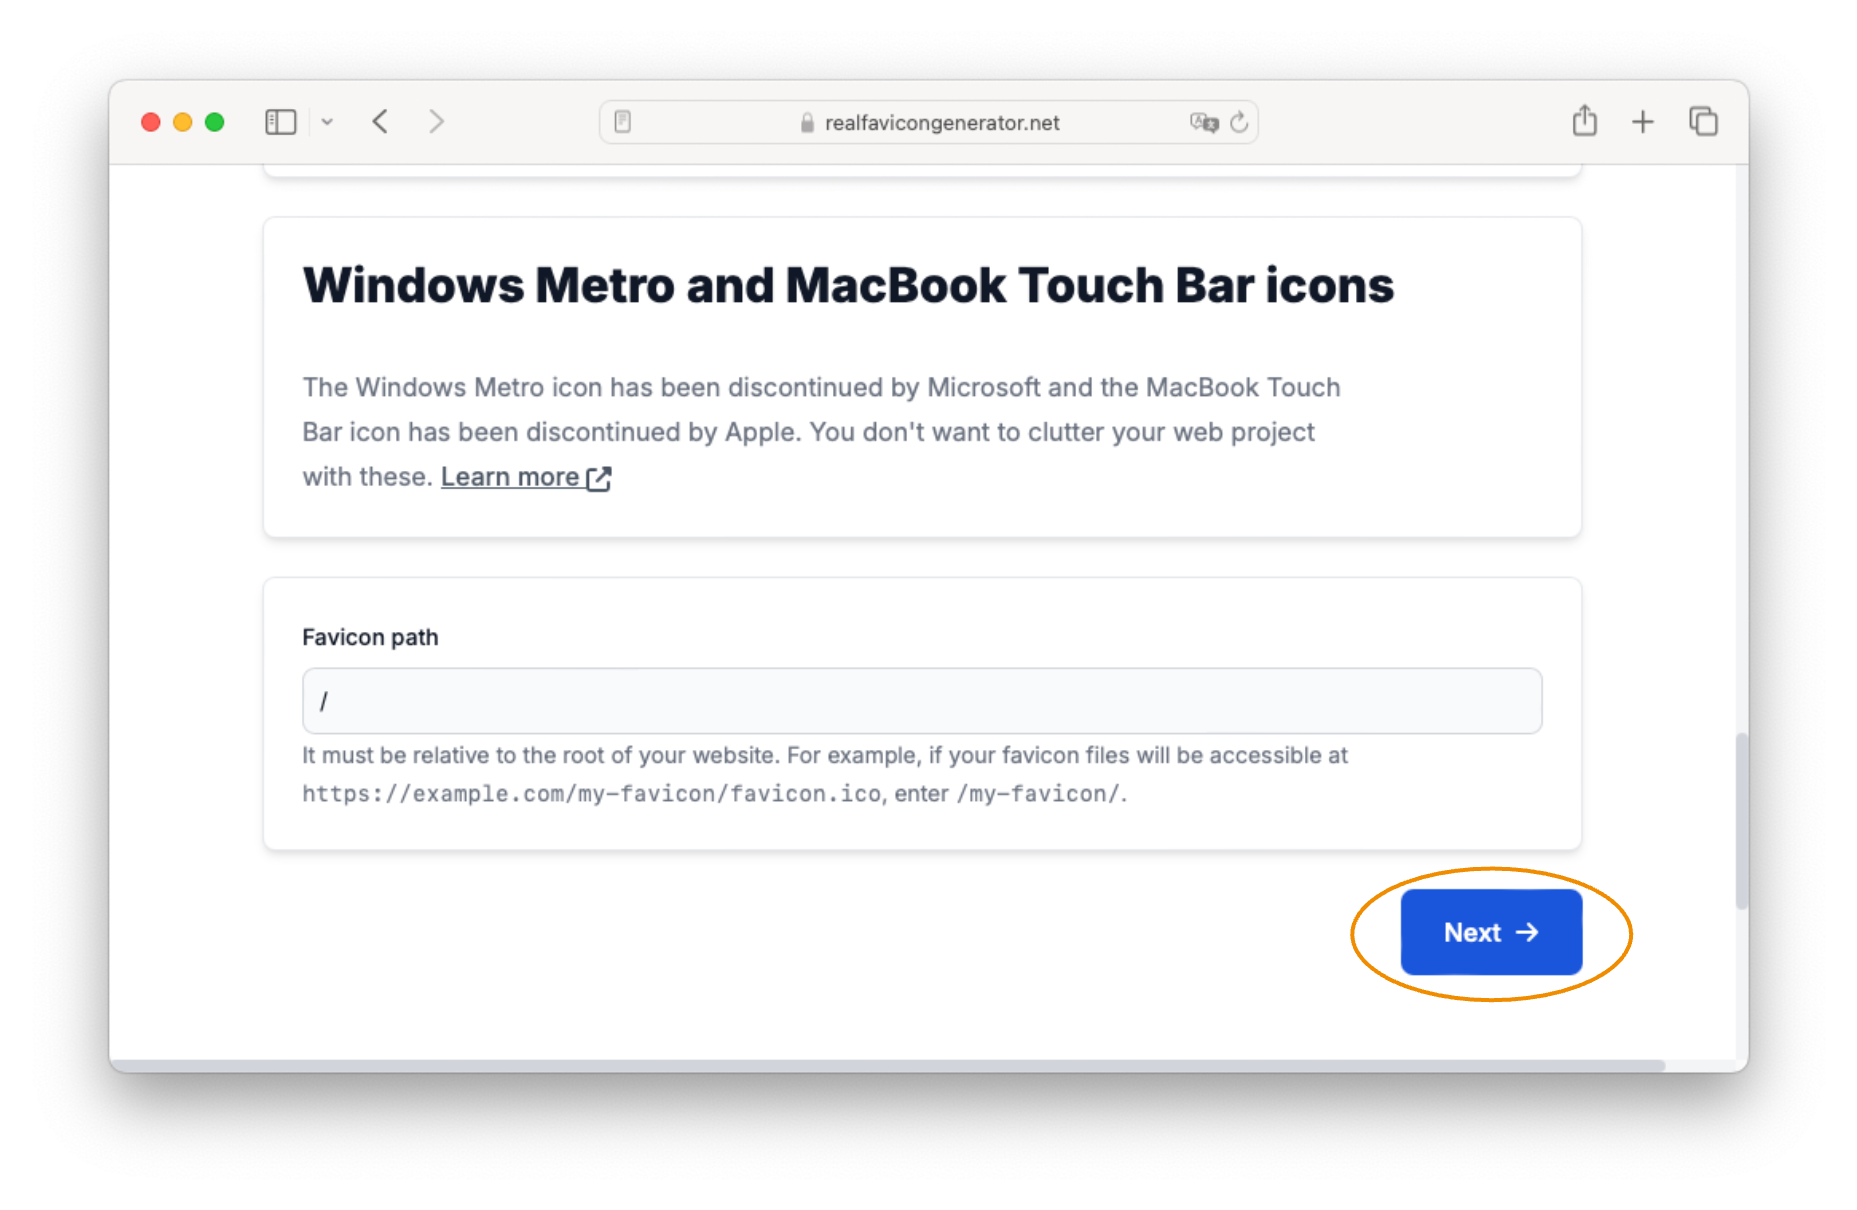Screen dimensions: 1857x1210
Task: Toggle the Safari sidebar
Action: [x=280, y=122]
